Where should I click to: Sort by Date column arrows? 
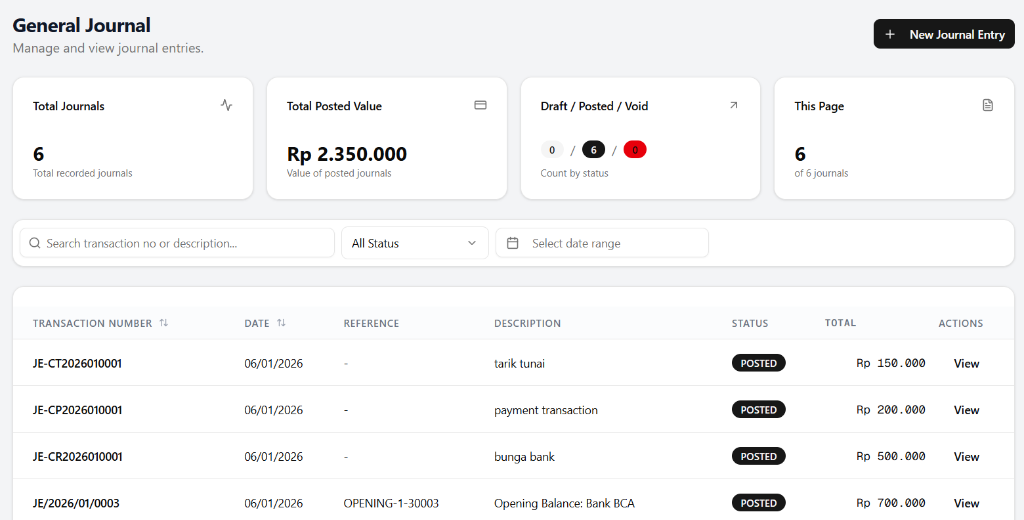[x=281, y=323]
